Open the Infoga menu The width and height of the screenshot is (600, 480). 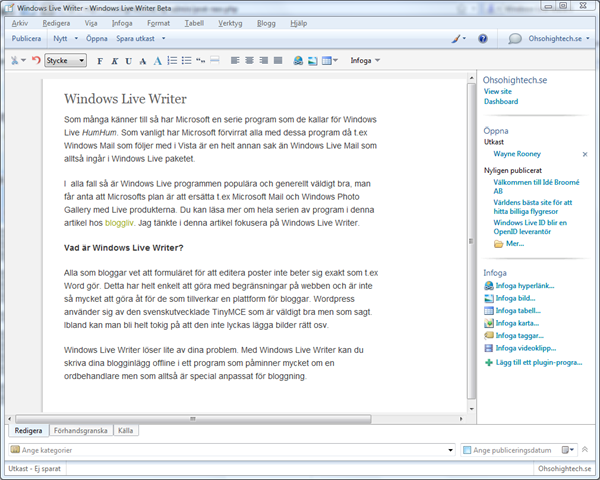click(122, 23)
